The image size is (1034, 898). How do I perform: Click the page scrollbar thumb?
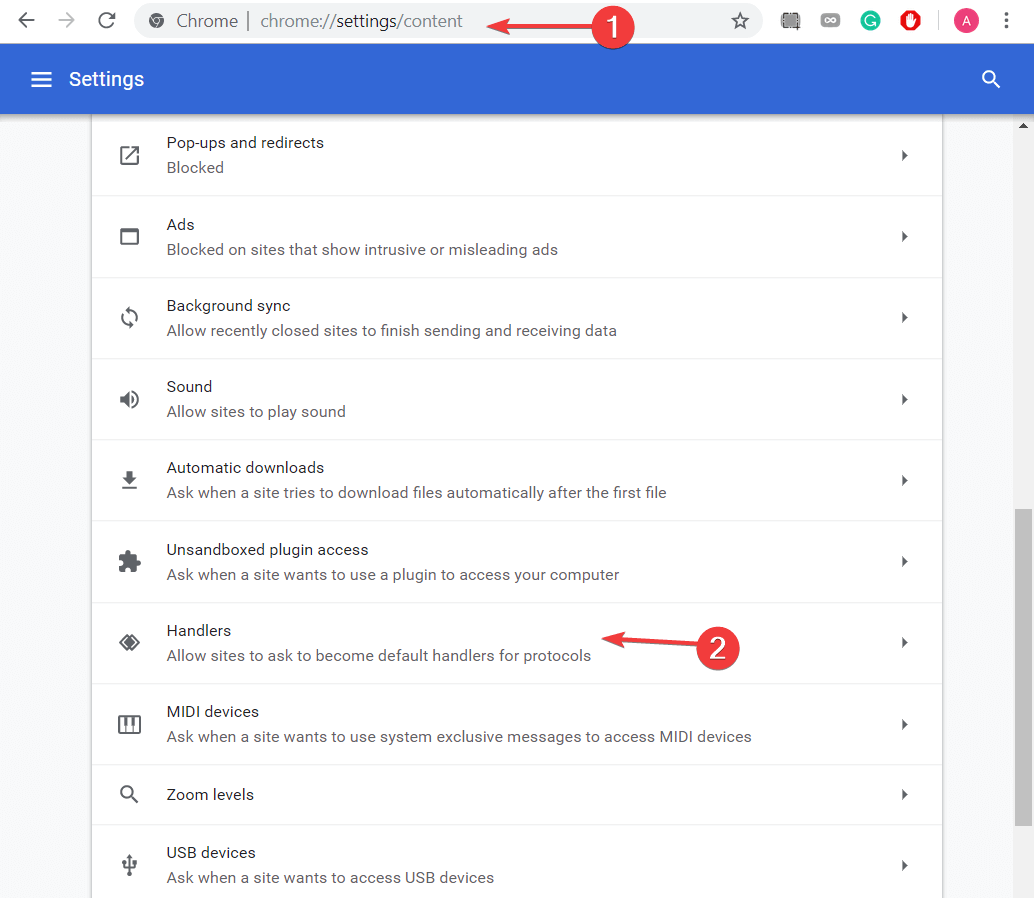pos(1023,667)
